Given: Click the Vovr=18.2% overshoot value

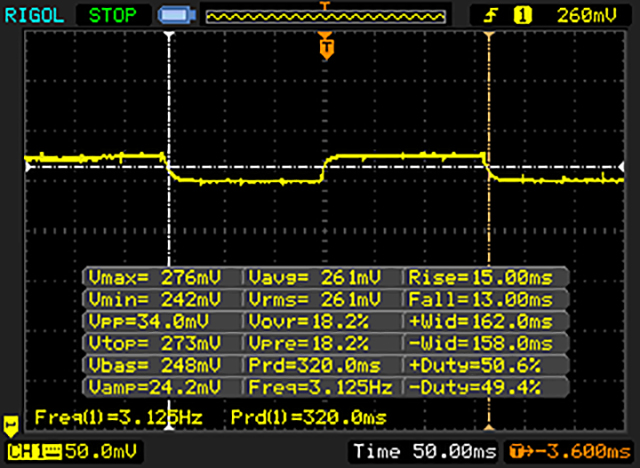Looking at the screenshot, I should [309, 322].
